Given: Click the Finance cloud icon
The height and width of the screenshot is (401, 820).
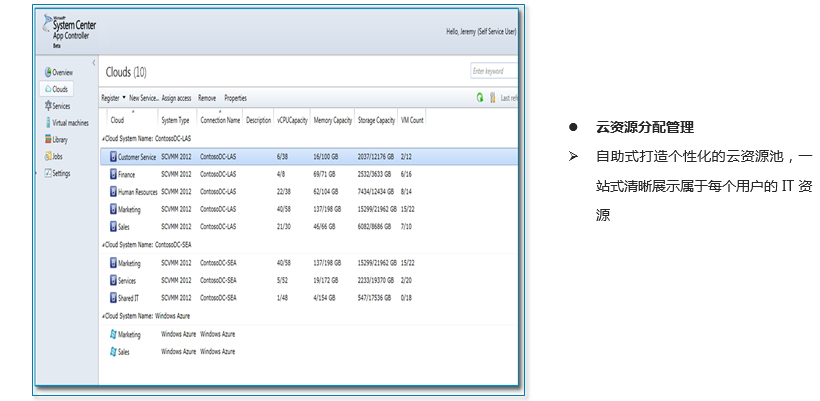Looking at the screenshot, I should click(113, 174).
